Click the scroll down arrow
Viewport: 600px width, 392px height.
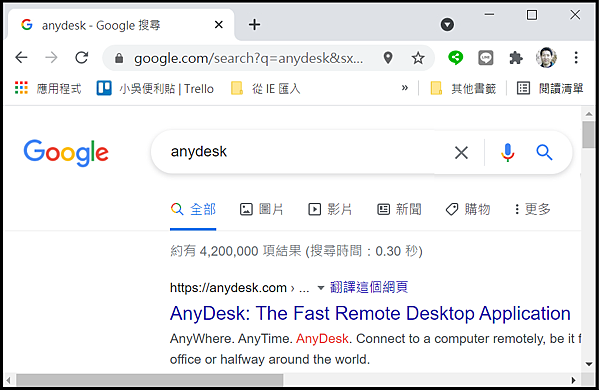pyautogui.click(x=589, y=364)
